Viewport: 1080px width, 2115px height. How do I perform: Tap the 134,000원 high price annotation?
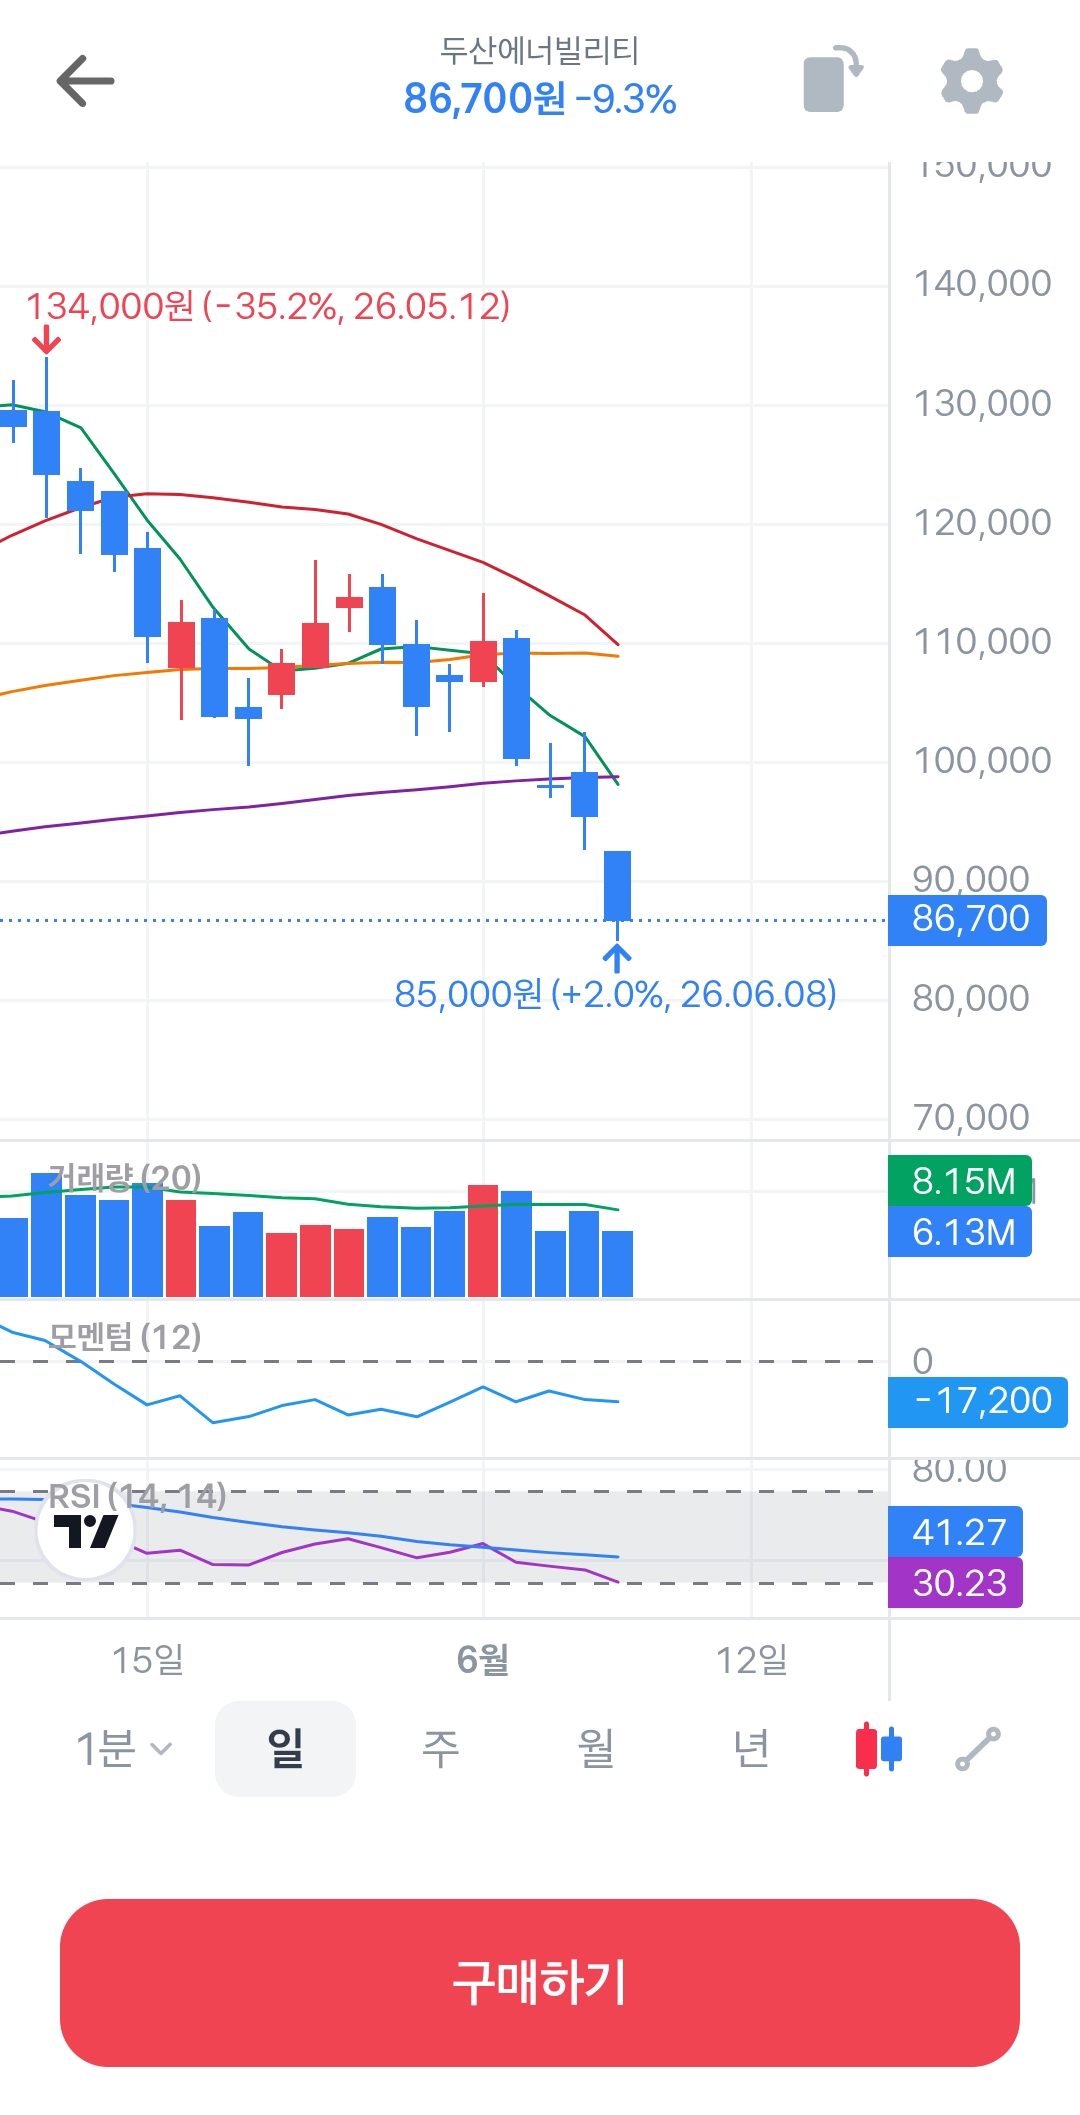(x=268, y=307)
